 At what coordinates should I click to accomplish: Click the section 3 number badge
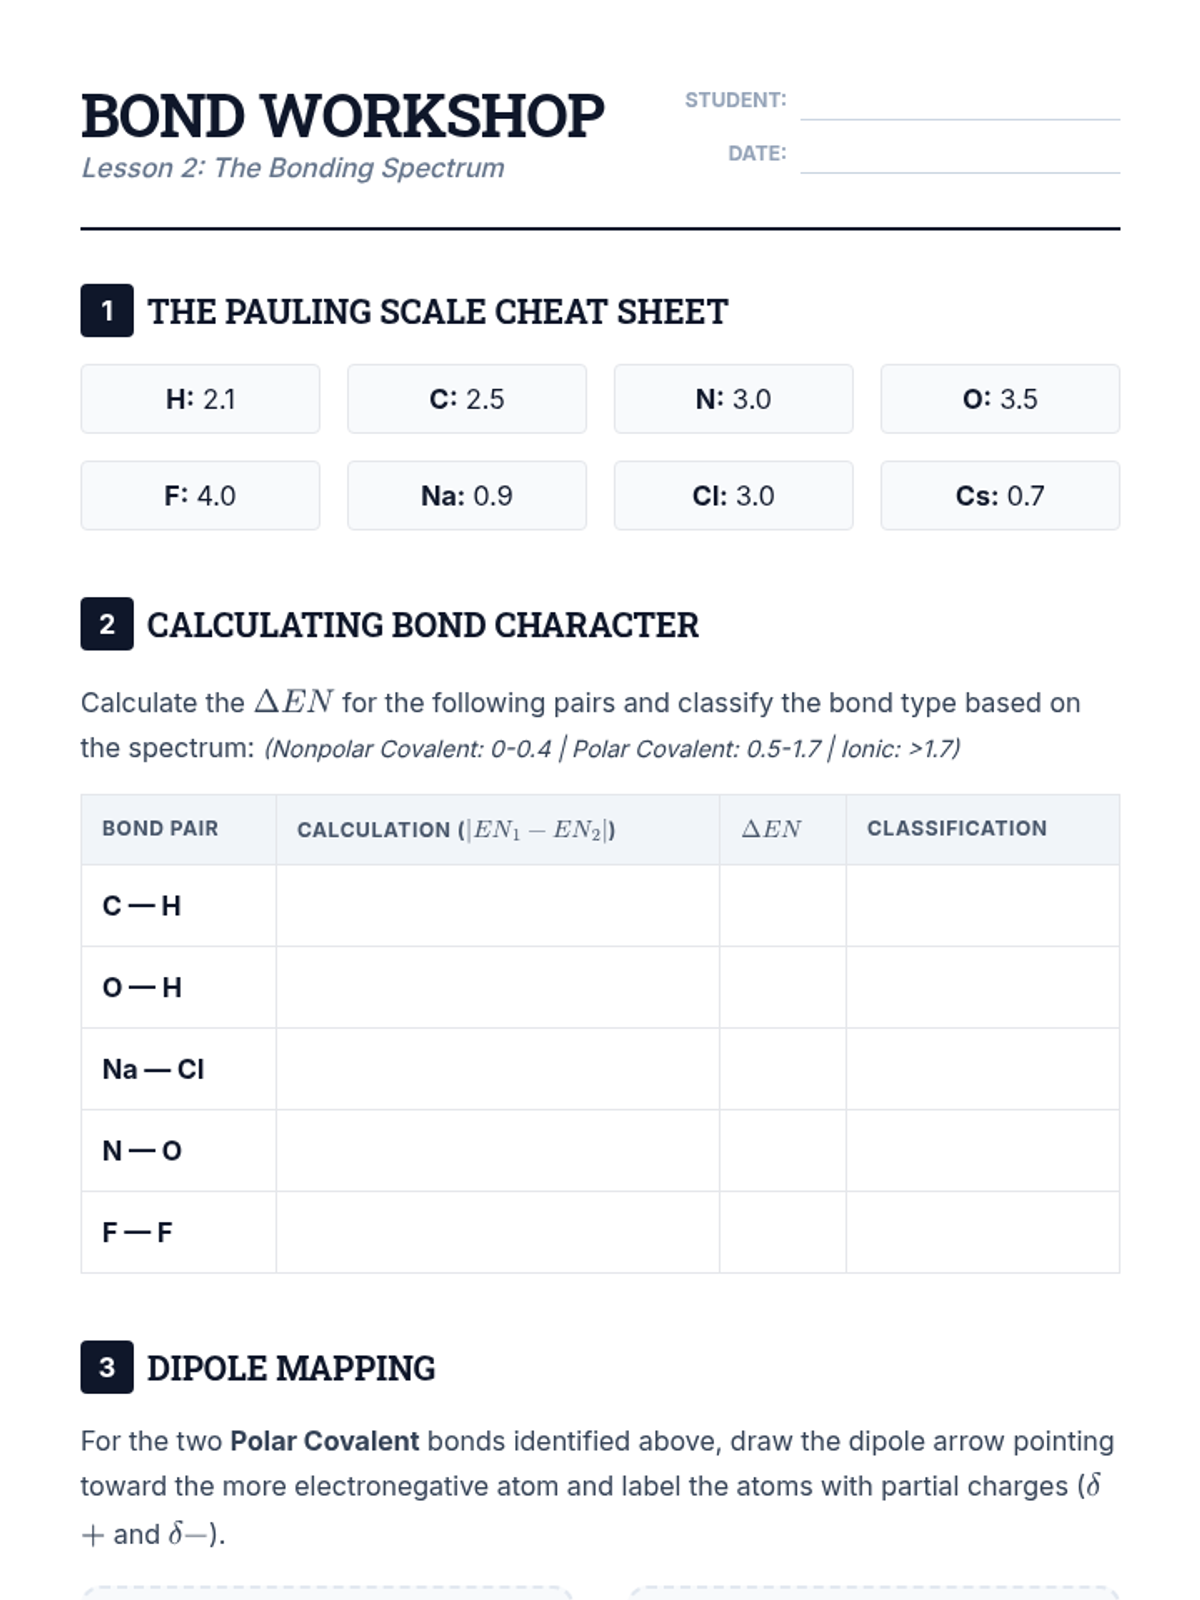click(x=107, y=1367)
